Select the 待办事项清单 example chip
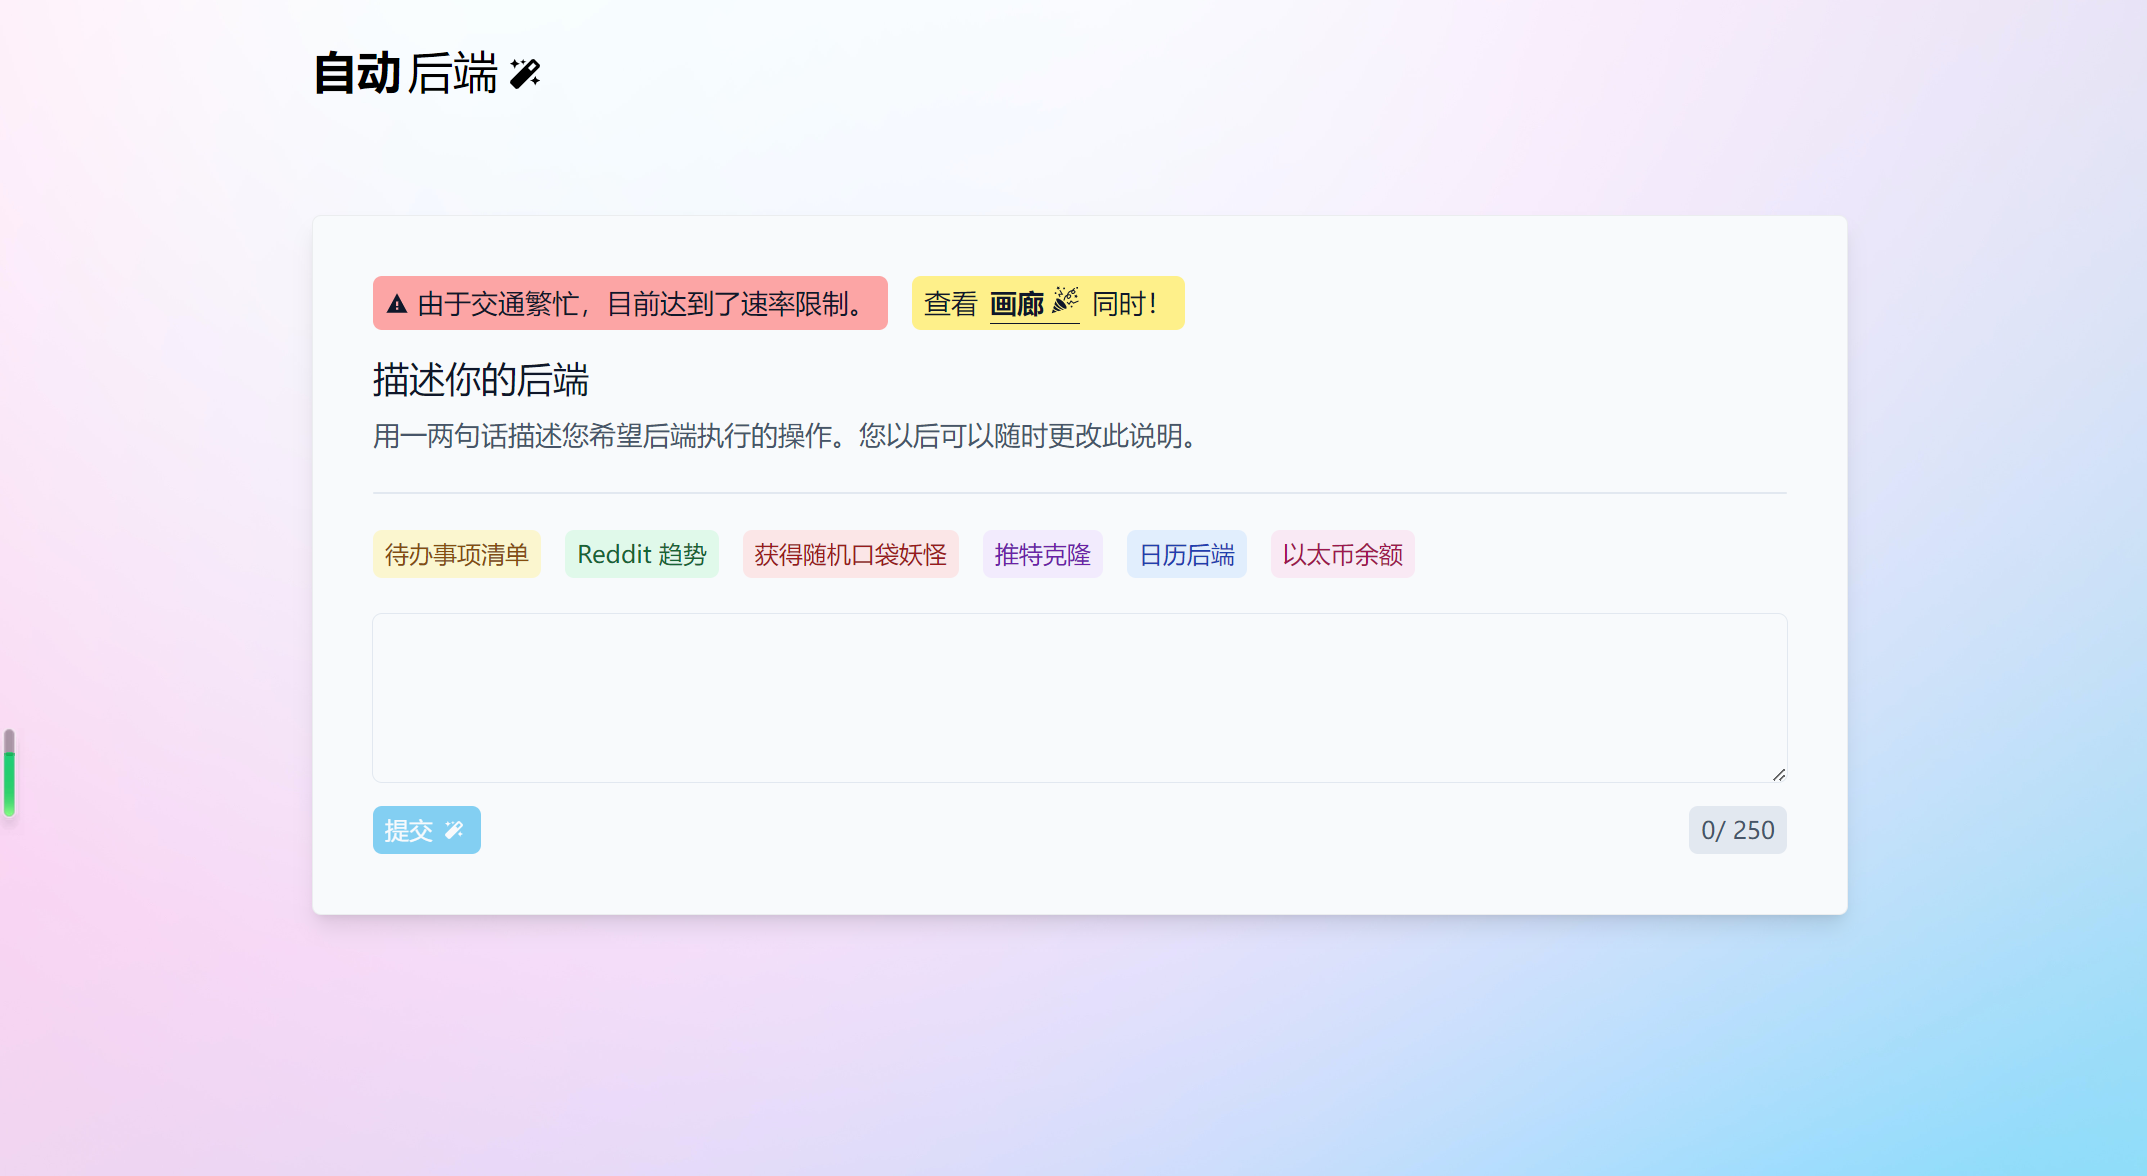 click(456, 554)
